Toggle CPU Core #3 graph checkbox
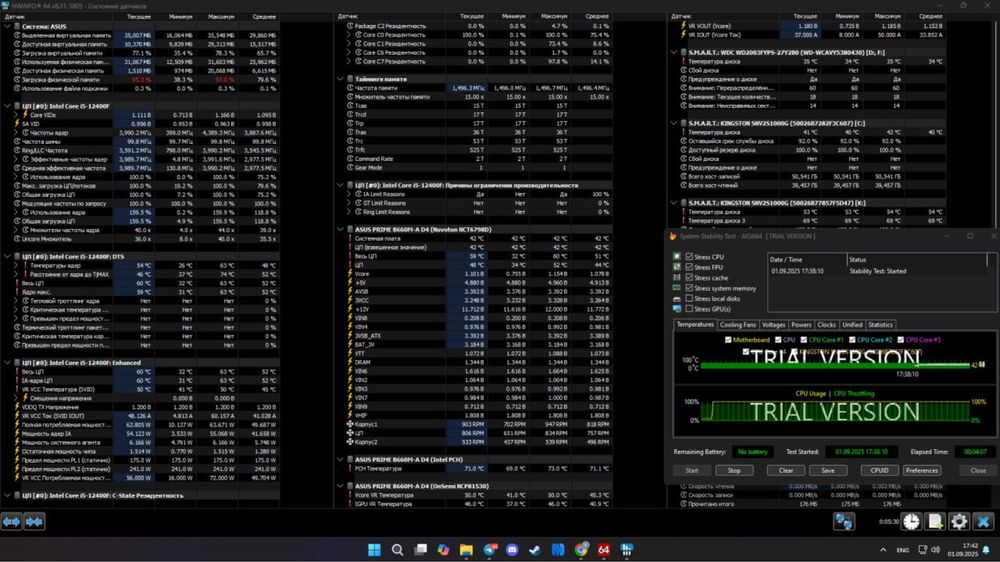This screenshot has width=1000, height=562. 901,340
